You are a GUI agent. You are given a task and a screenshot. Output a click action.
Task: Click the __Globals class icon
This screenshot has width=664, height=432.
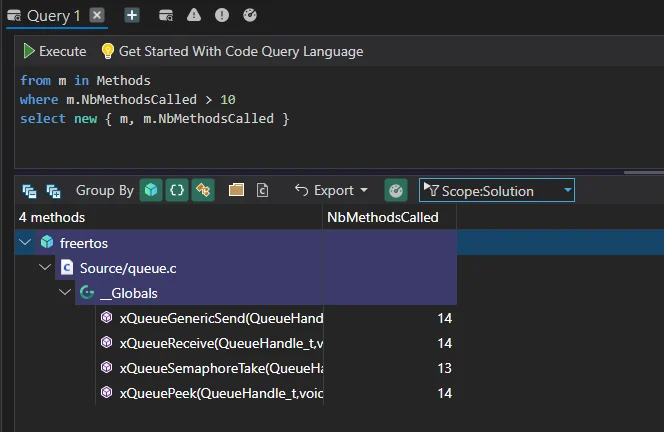[87, 292]
